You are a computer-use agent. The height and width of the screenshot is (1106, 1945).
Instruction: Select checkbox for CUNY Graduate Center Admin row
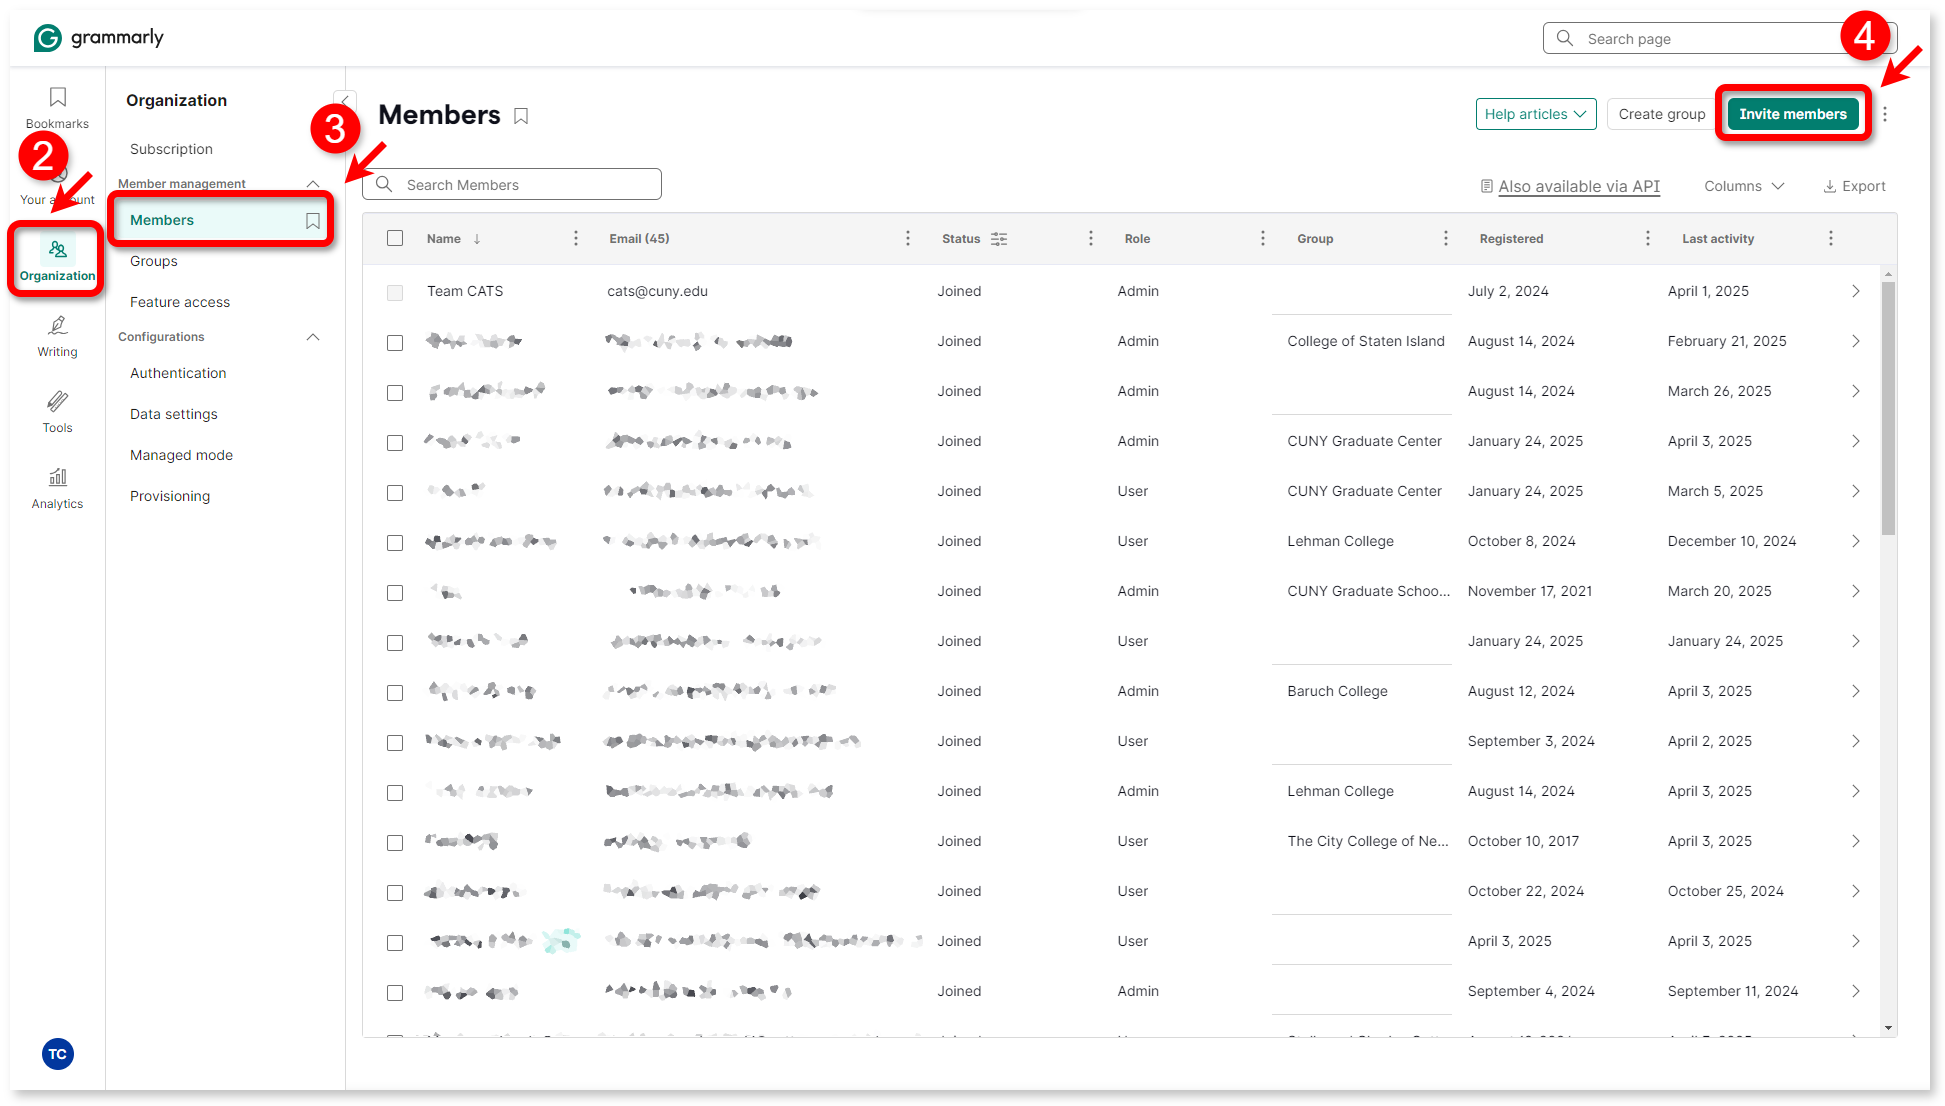click(395, 442)
